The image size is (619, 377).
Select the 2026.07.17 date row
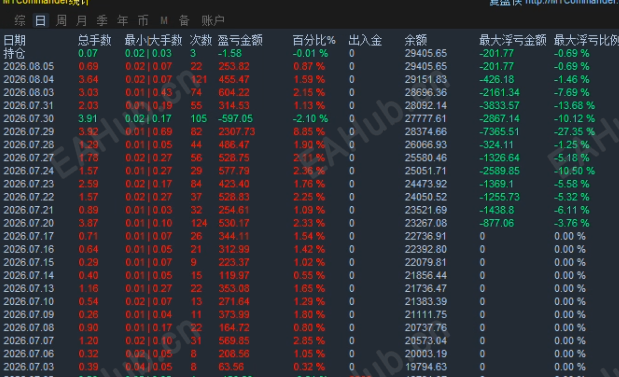click(x=29, y=236)
